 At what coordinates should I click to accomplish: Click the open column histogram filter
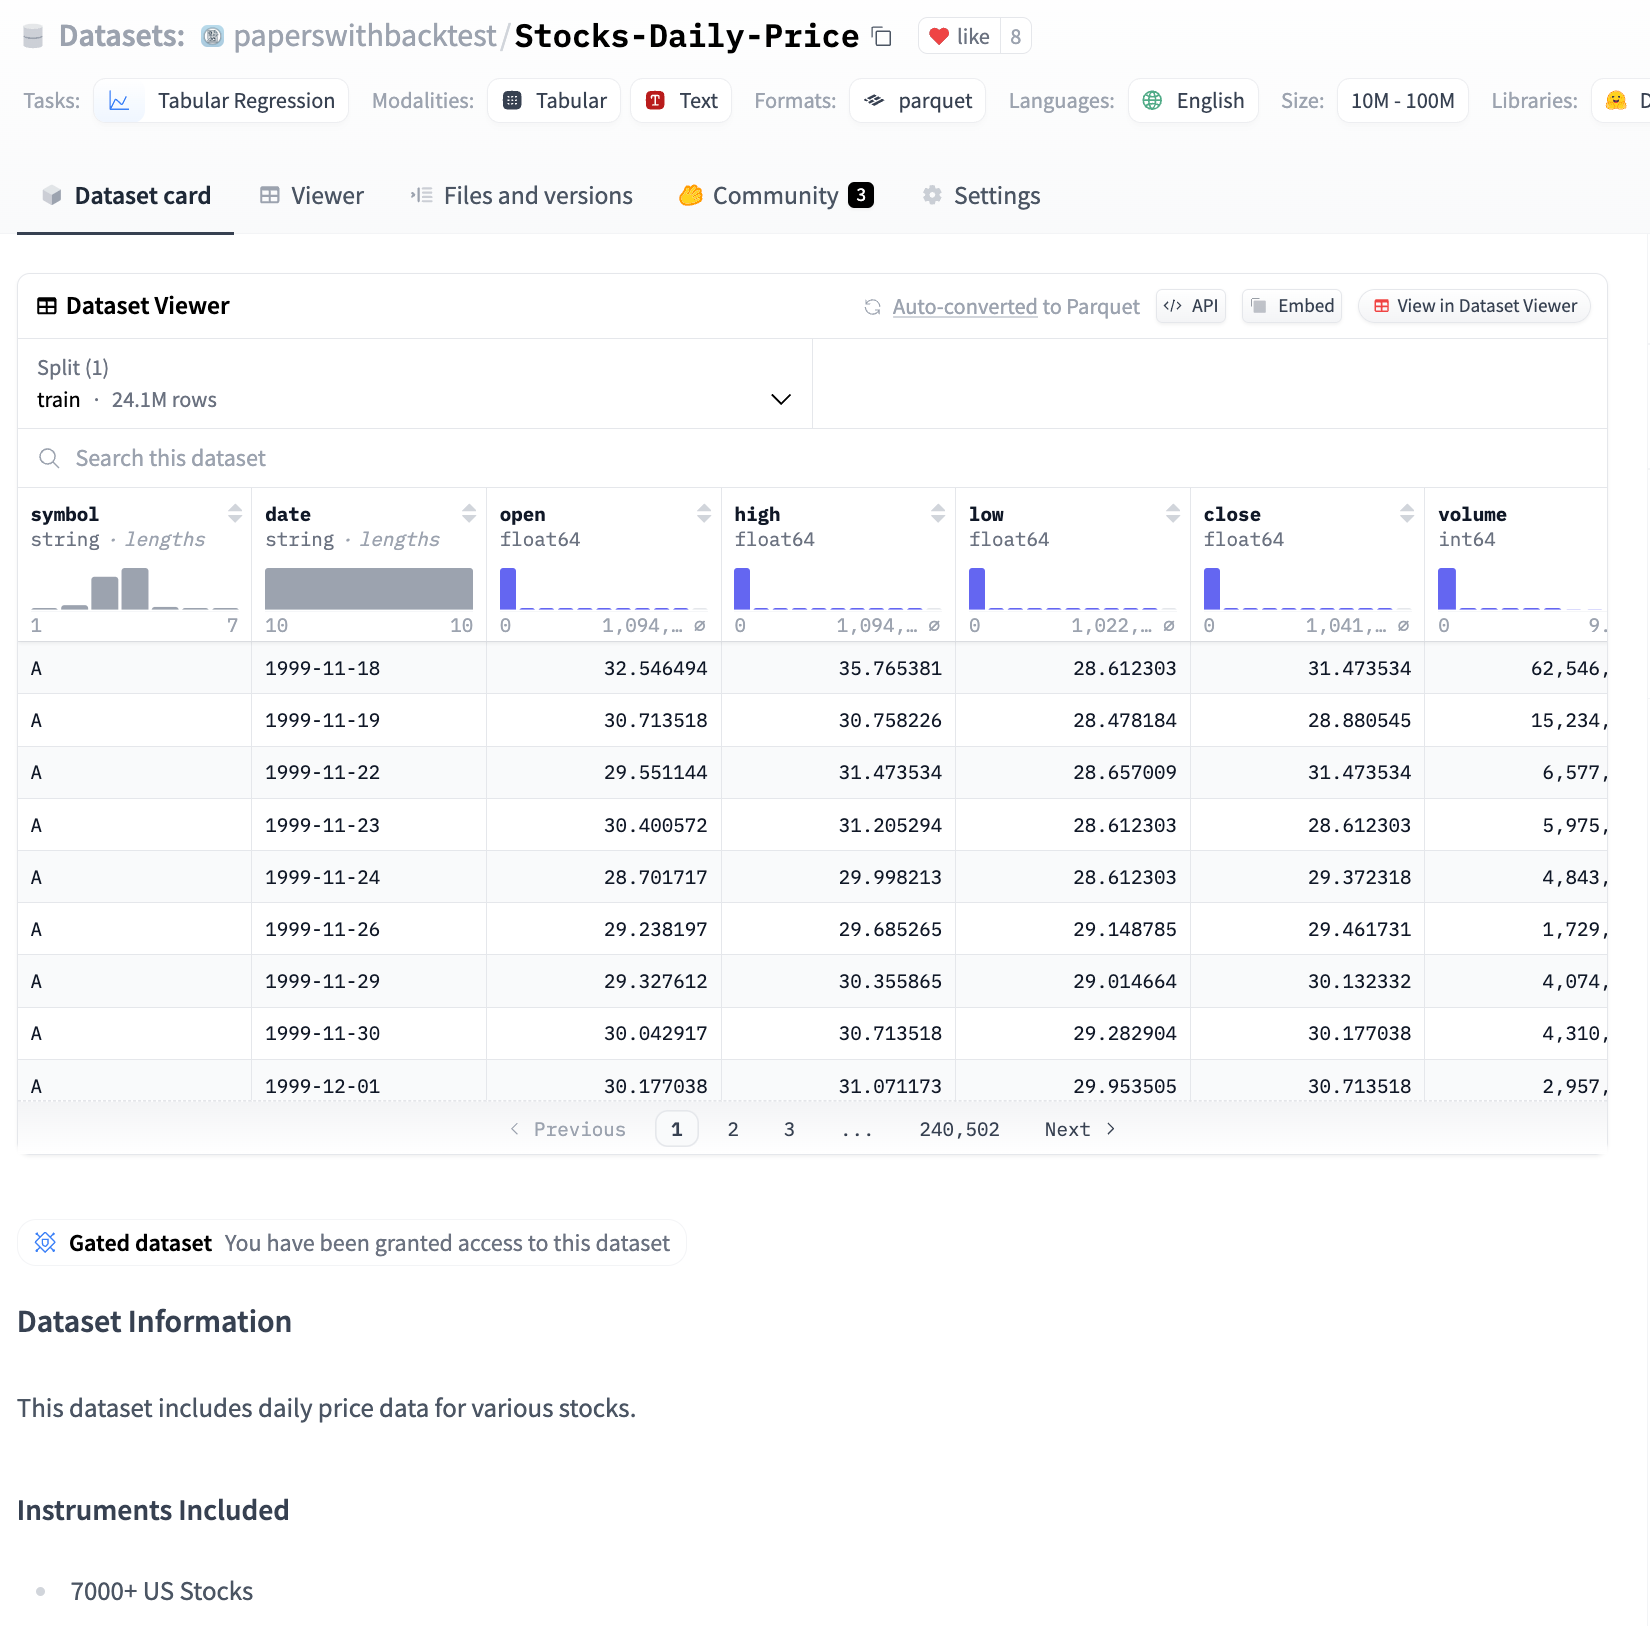coord(600,588)
